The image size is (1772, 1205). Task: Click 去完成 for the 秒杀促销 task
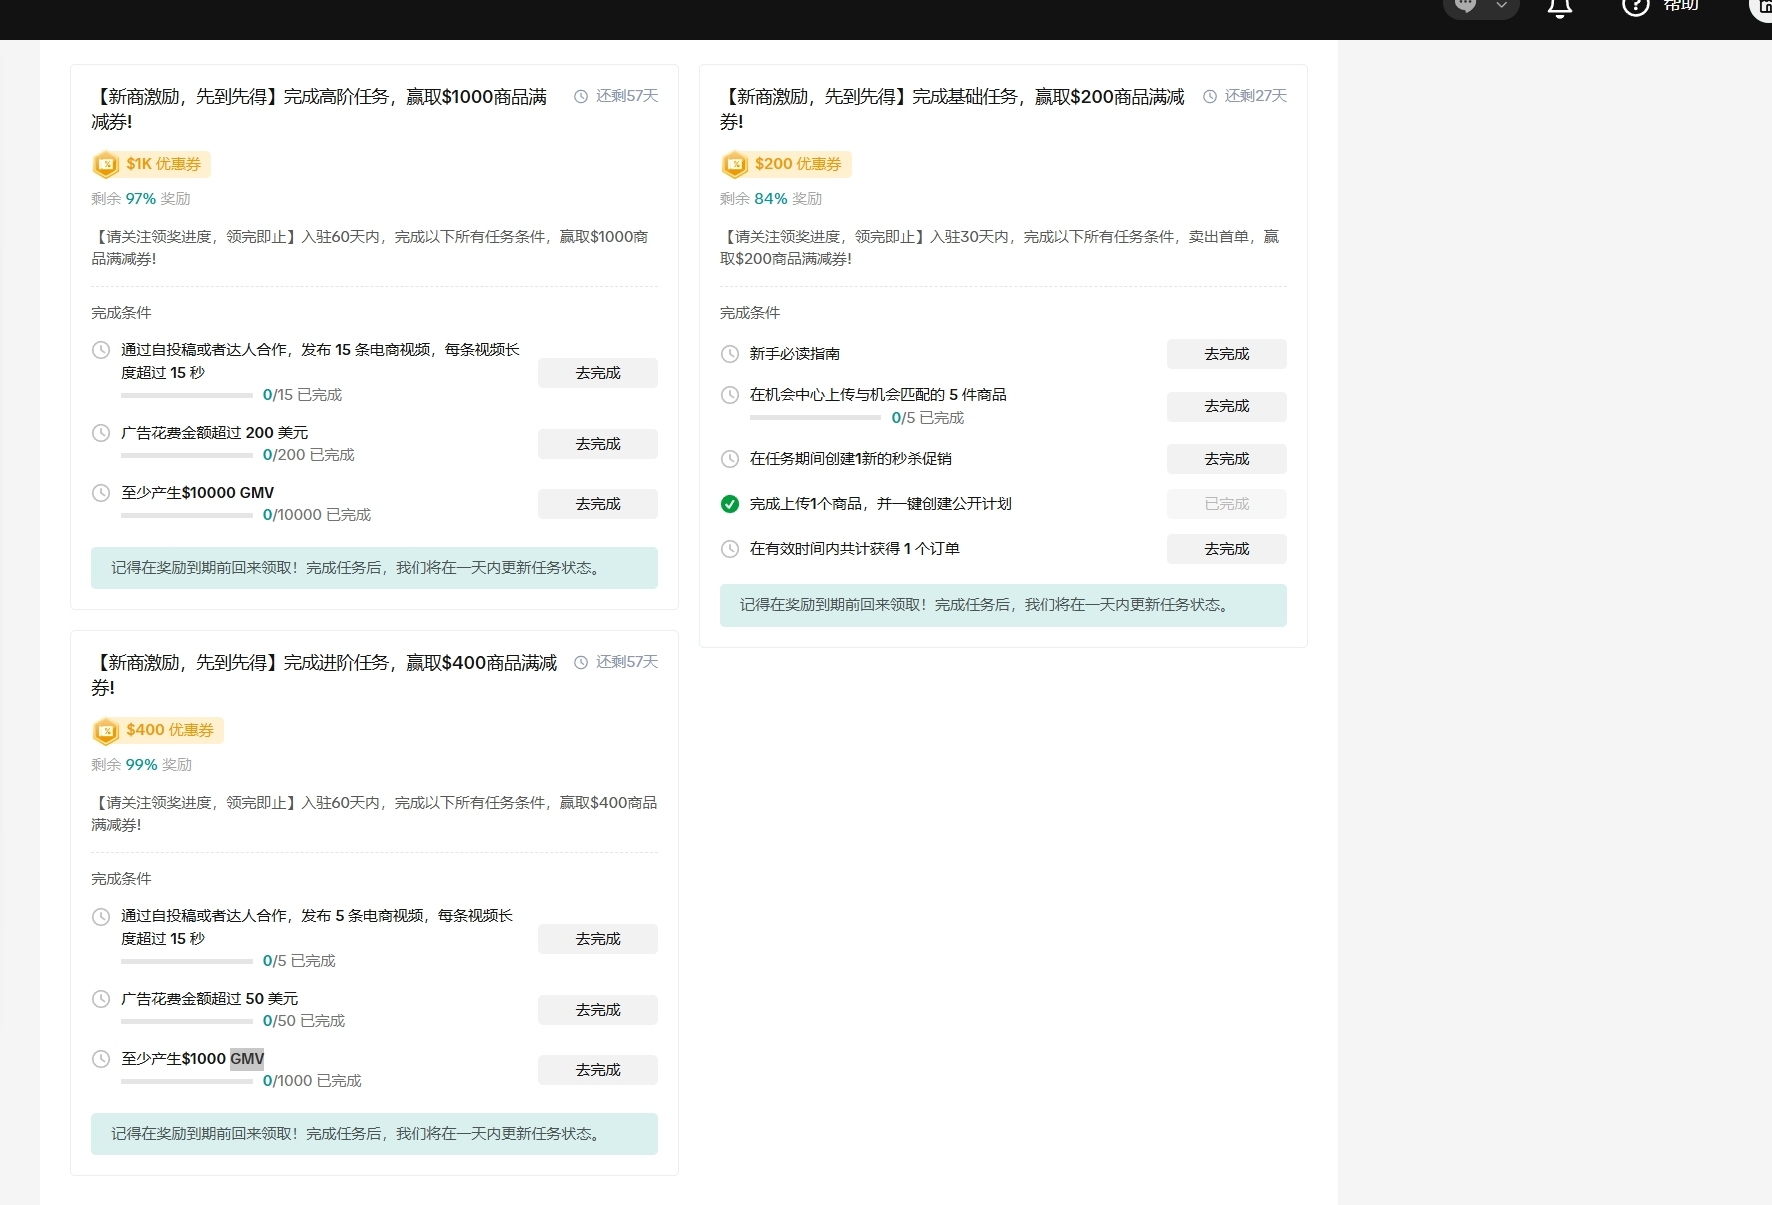1227,459
